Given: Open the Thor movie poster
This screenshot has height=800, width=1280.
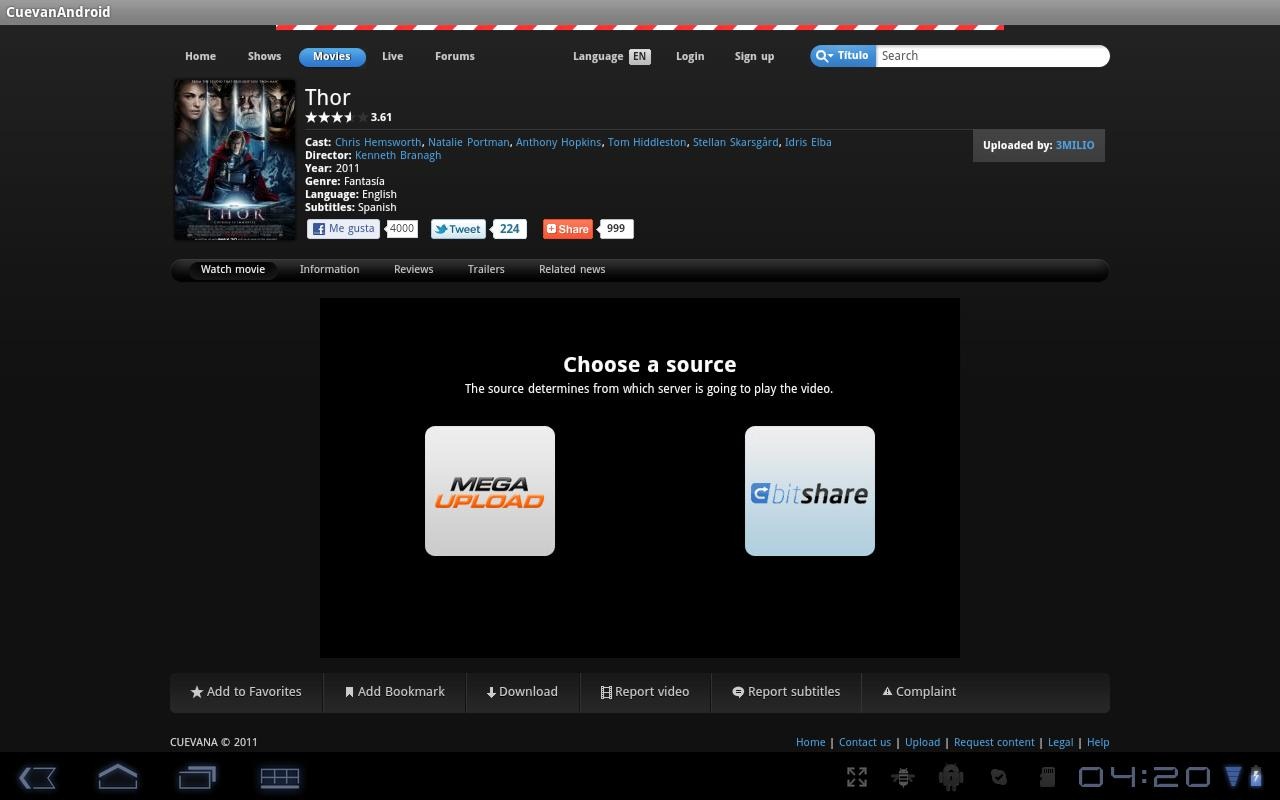Looking at the screenshot, I should 235,160.
